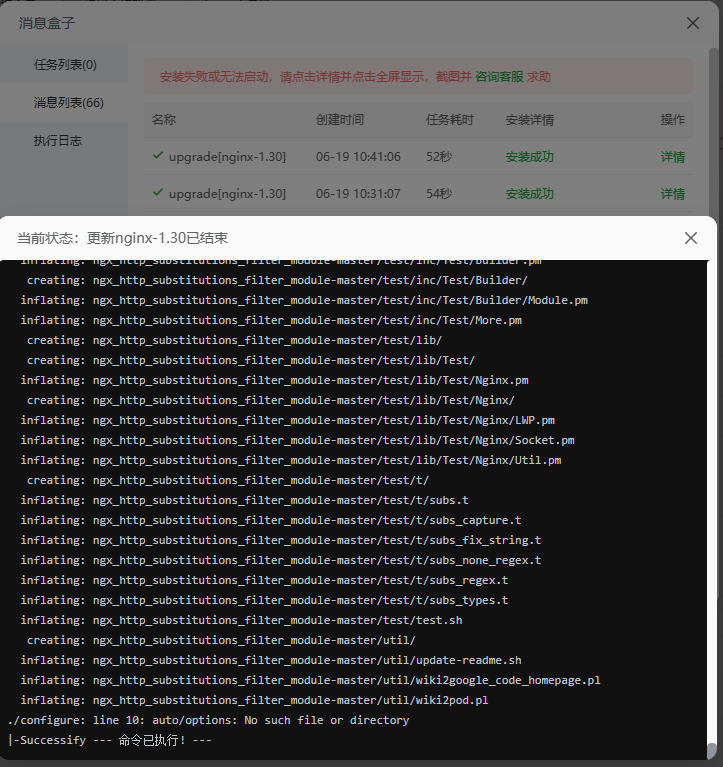Click the 名称 column header

click(163, 119)
